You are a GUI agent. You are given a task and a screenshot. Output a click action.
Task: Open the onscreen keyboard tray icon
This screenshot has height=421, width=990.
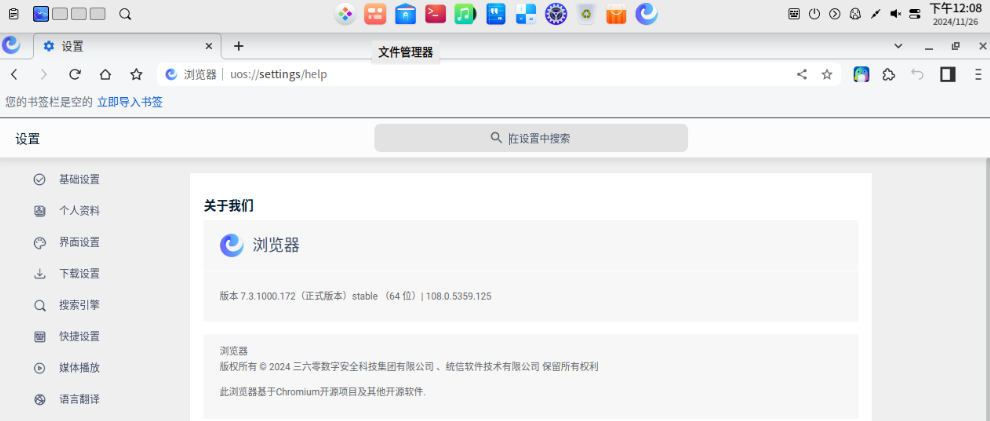tap(794, 14)
